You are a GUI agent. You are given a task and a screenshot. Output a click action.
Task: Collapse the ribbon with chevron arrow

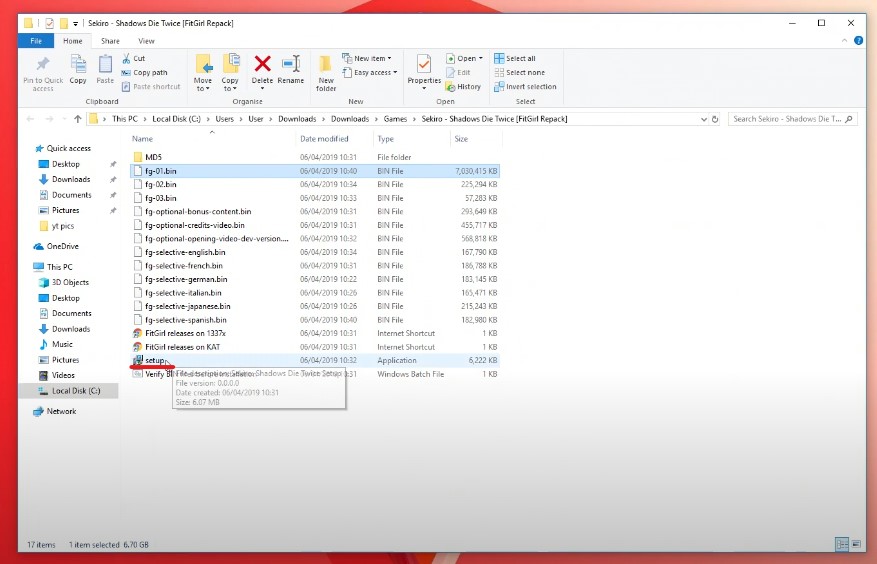pyautogui.click(x=845, y=40)
